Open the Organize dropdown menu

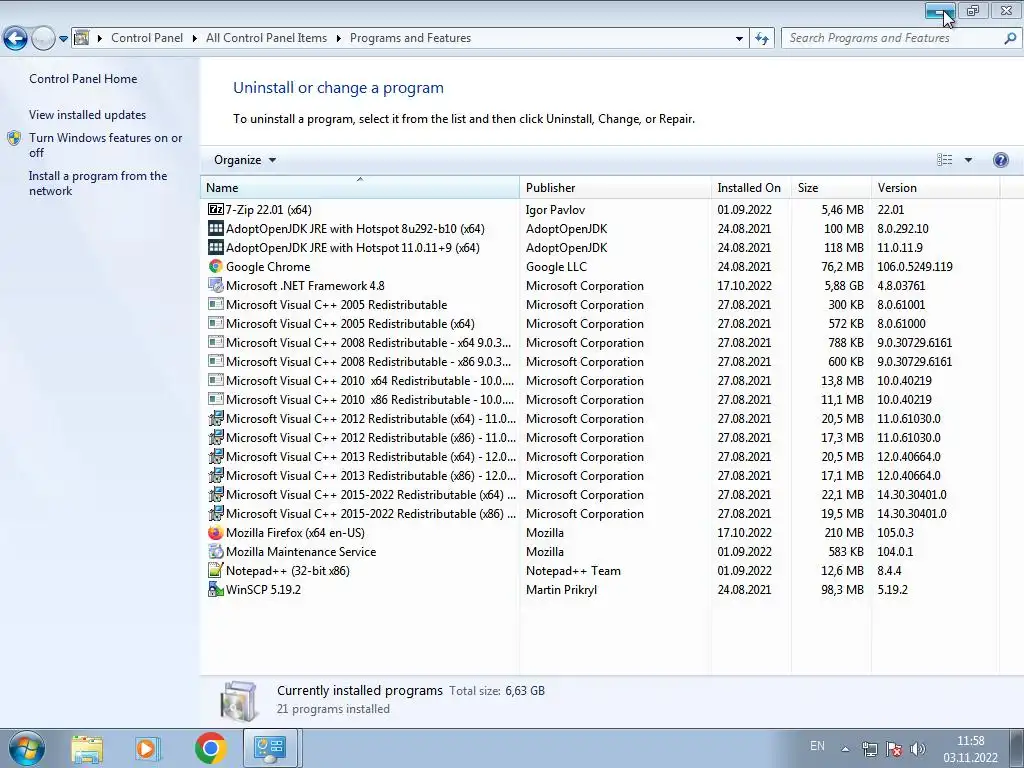point(245,160)
